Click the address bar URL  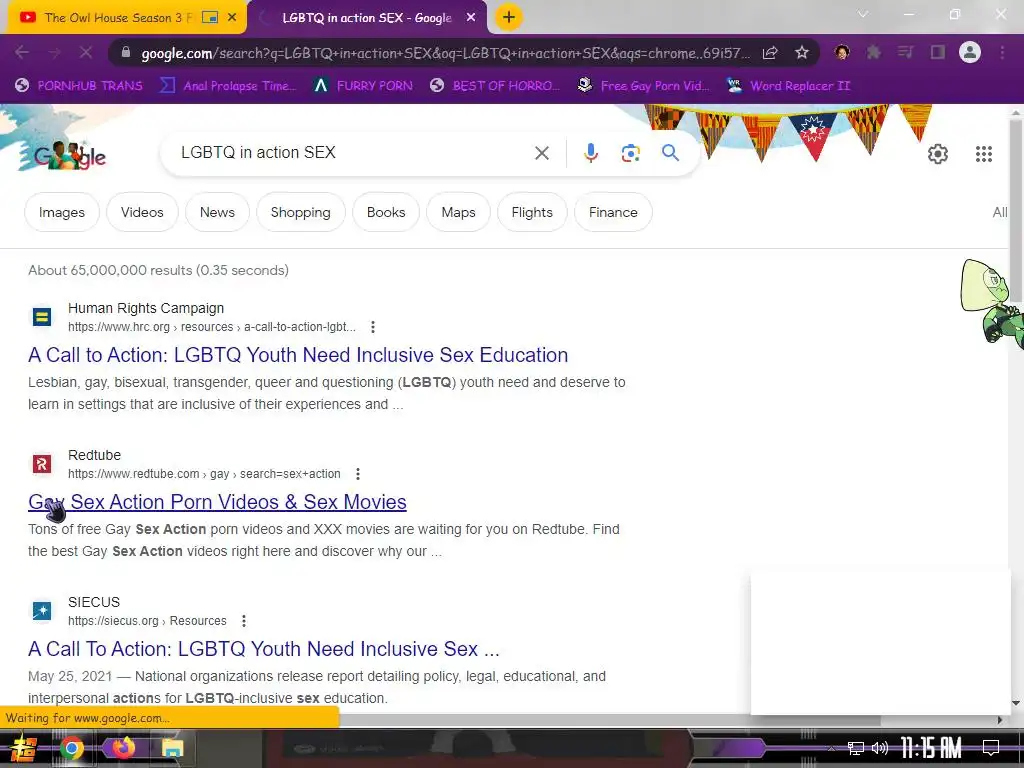click(x=445, y=53)
